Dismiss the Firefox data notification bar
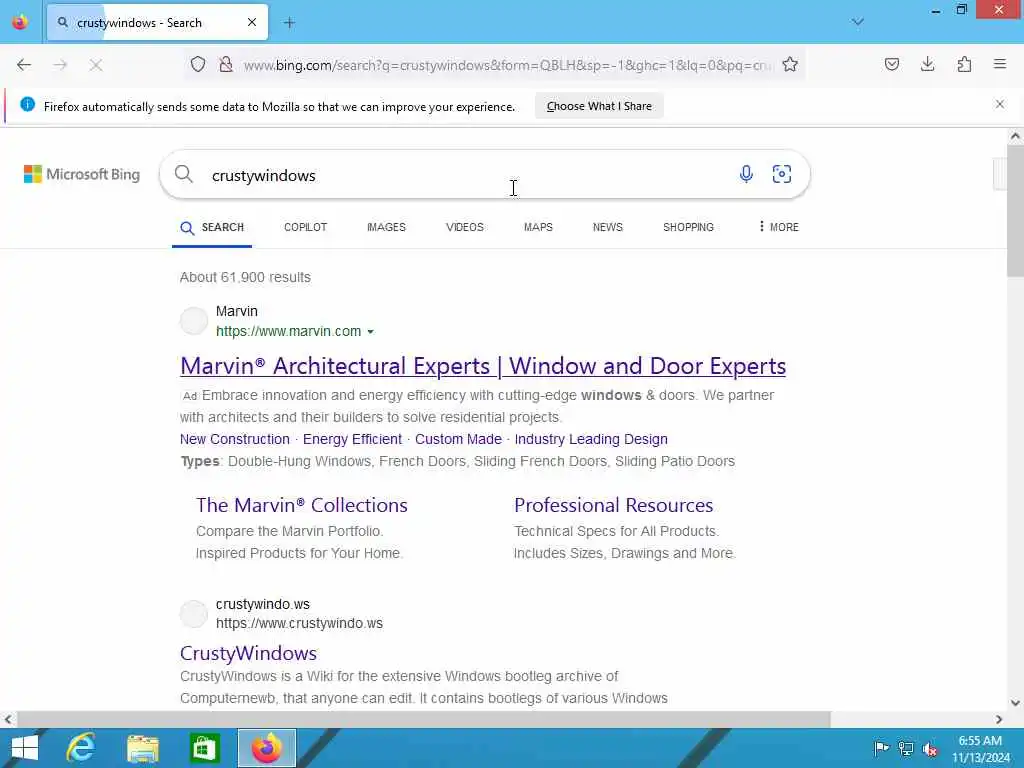The height and width of the screenshot is (768, 1024). pyautogui.click(x=1000, y=104)
